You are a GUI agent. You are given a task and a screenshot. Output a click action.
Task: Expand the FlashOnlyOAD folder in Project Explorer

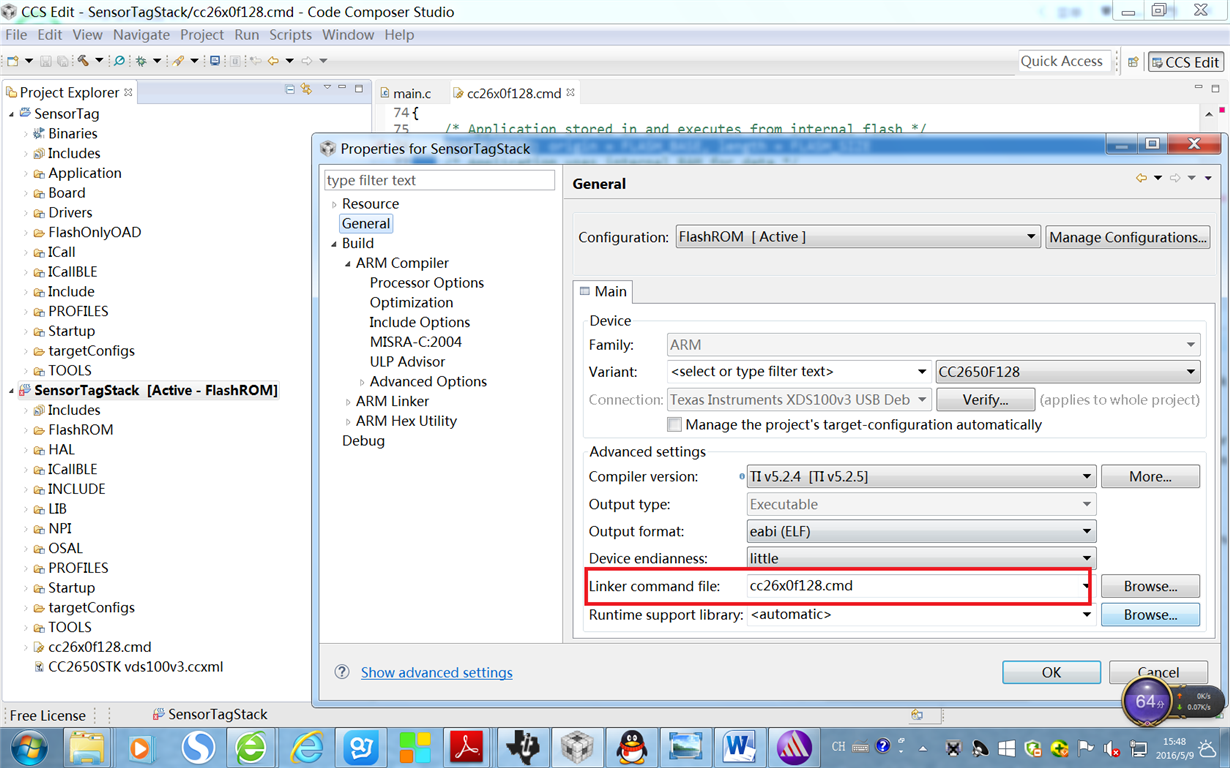coord(27,232)
